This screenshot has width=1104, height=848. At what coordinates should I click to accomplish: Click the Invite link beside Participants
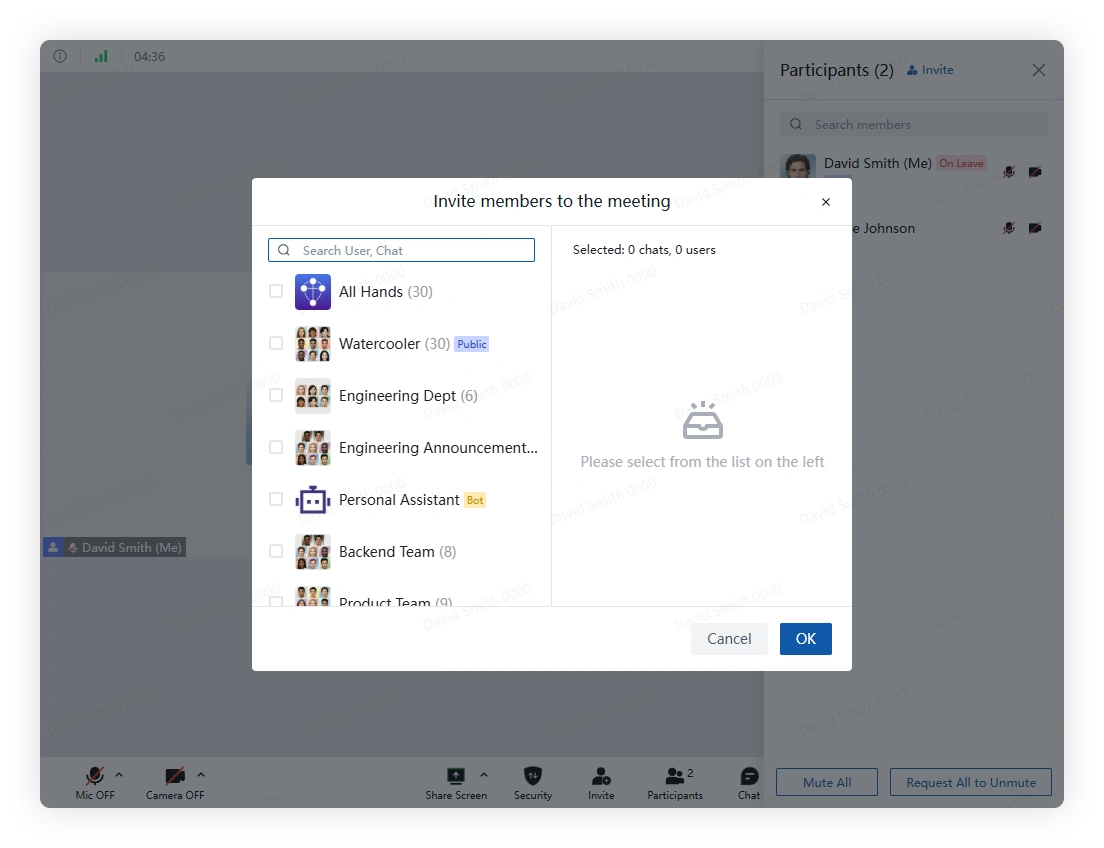tap(929, 70)
